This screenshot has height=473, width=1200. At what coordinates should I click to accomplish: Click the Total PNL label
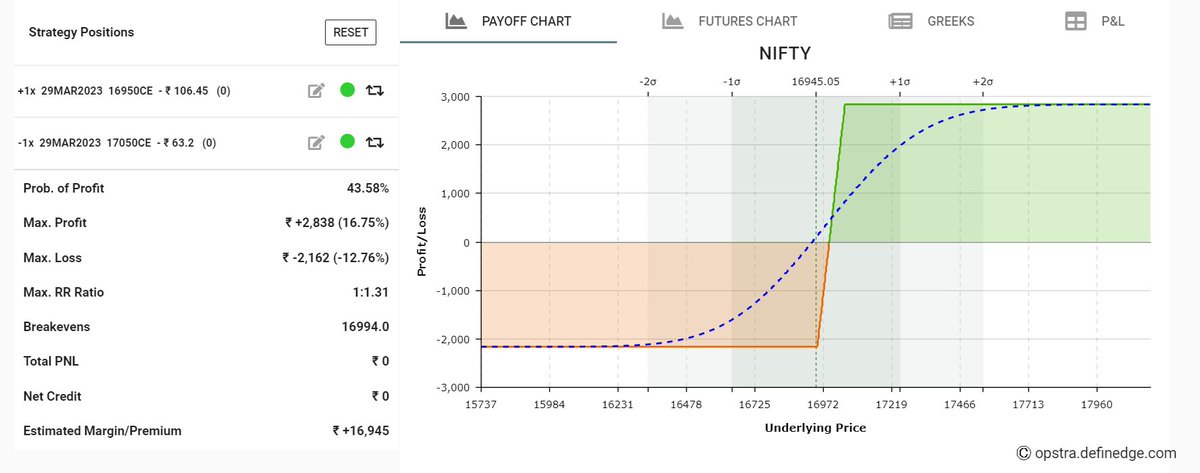click(x=52, y=362)
